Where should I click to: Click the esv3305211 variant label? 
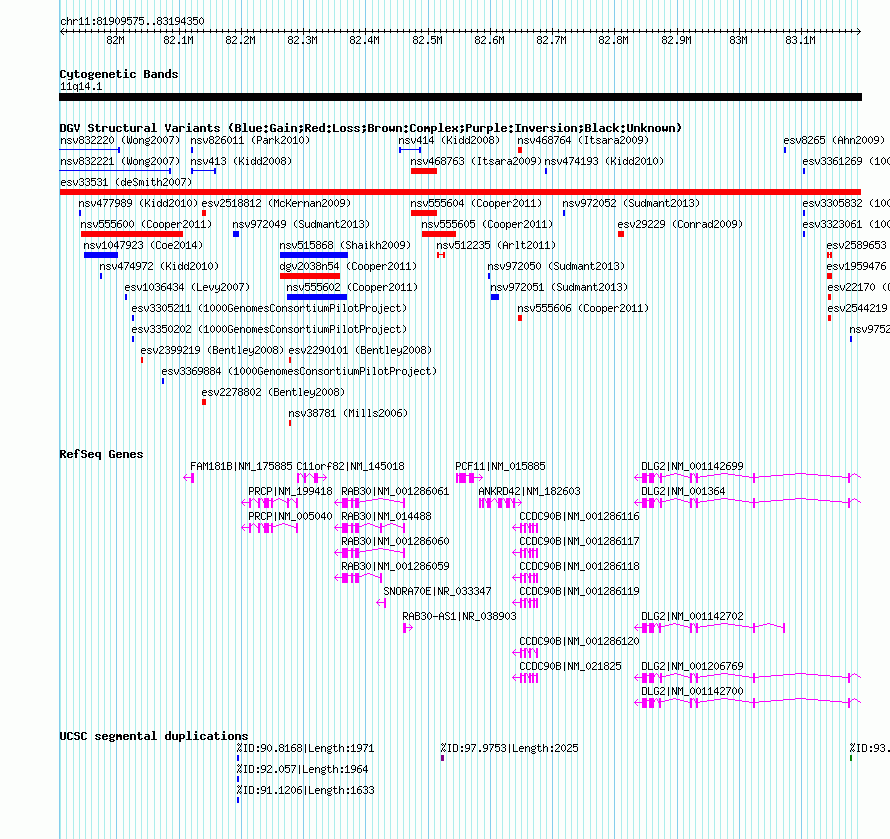[270, 308]
